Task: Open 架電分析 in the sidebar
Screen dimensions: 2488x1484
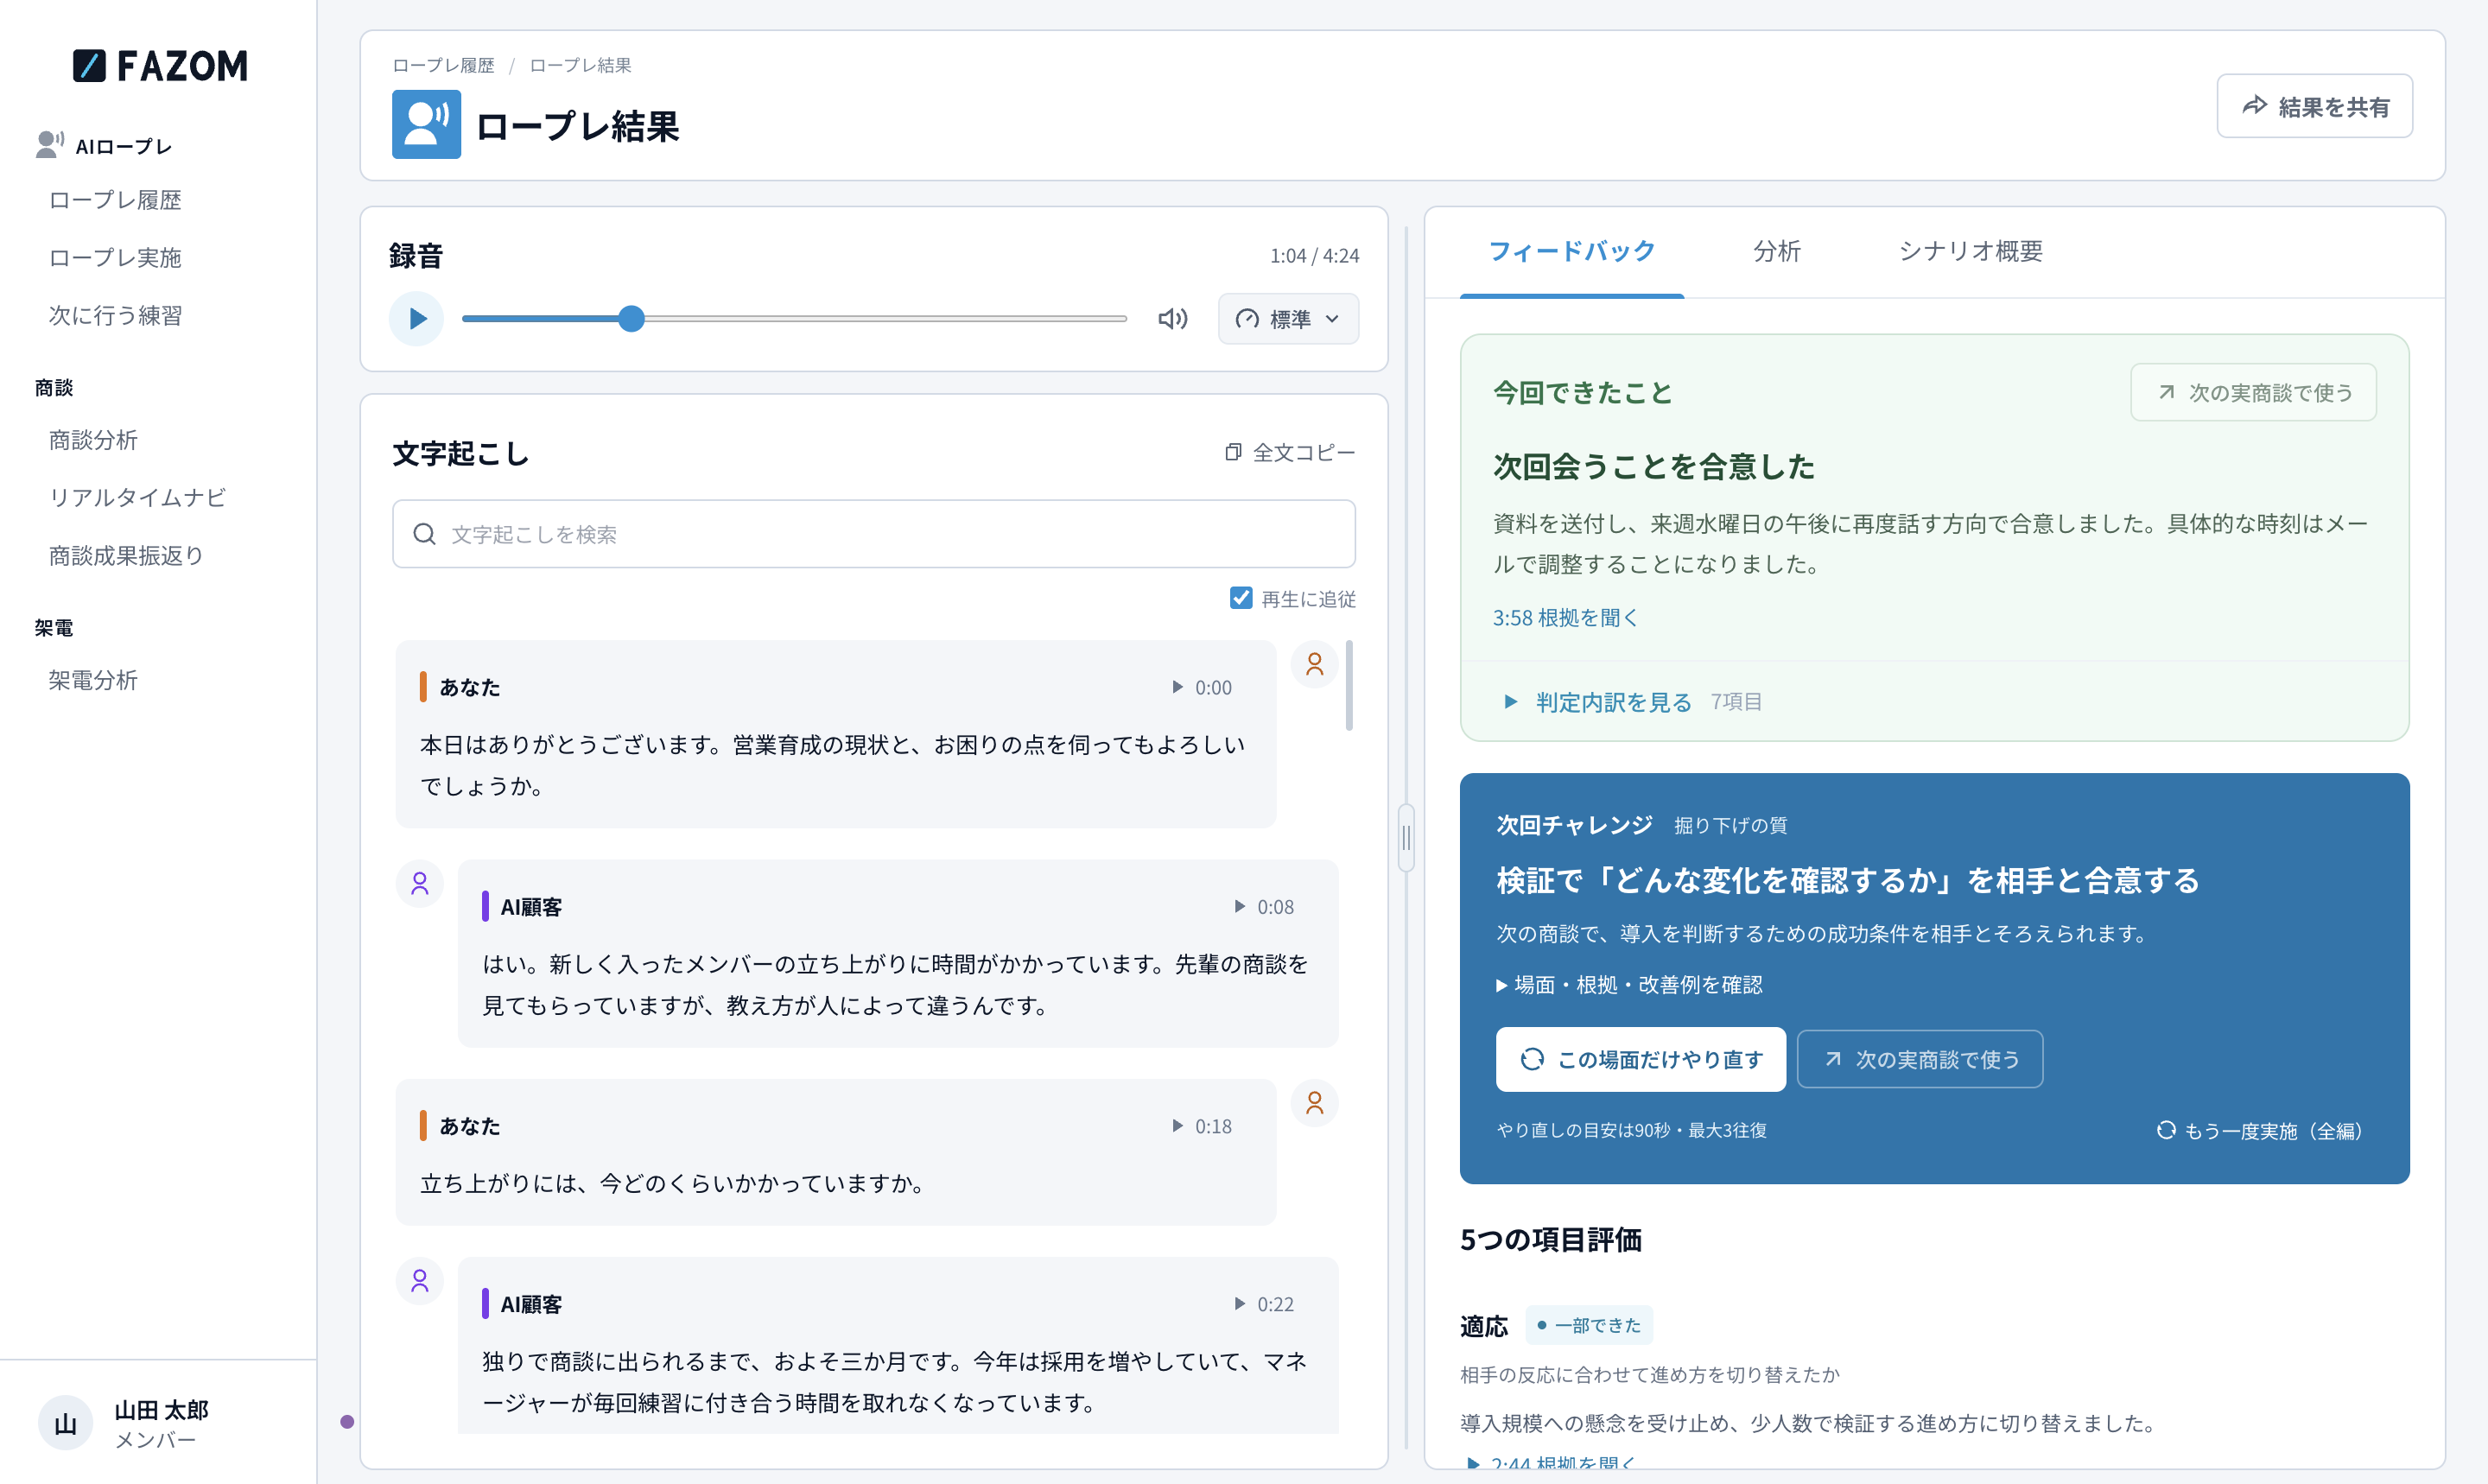Action: click(93, 680)
